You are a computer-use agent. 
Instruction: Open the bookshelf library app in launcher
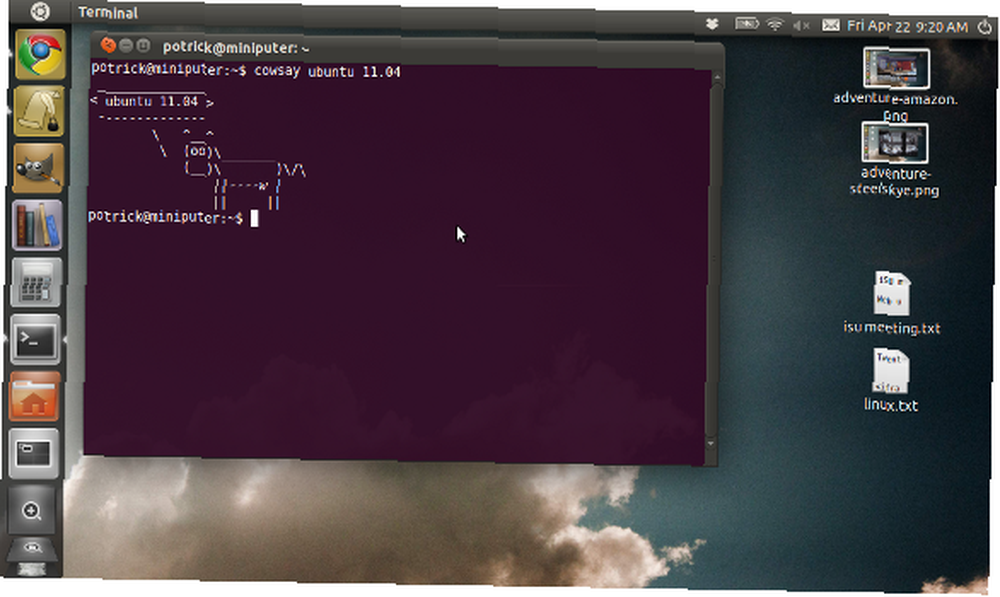pyautogui.click(x=37, y=225)
